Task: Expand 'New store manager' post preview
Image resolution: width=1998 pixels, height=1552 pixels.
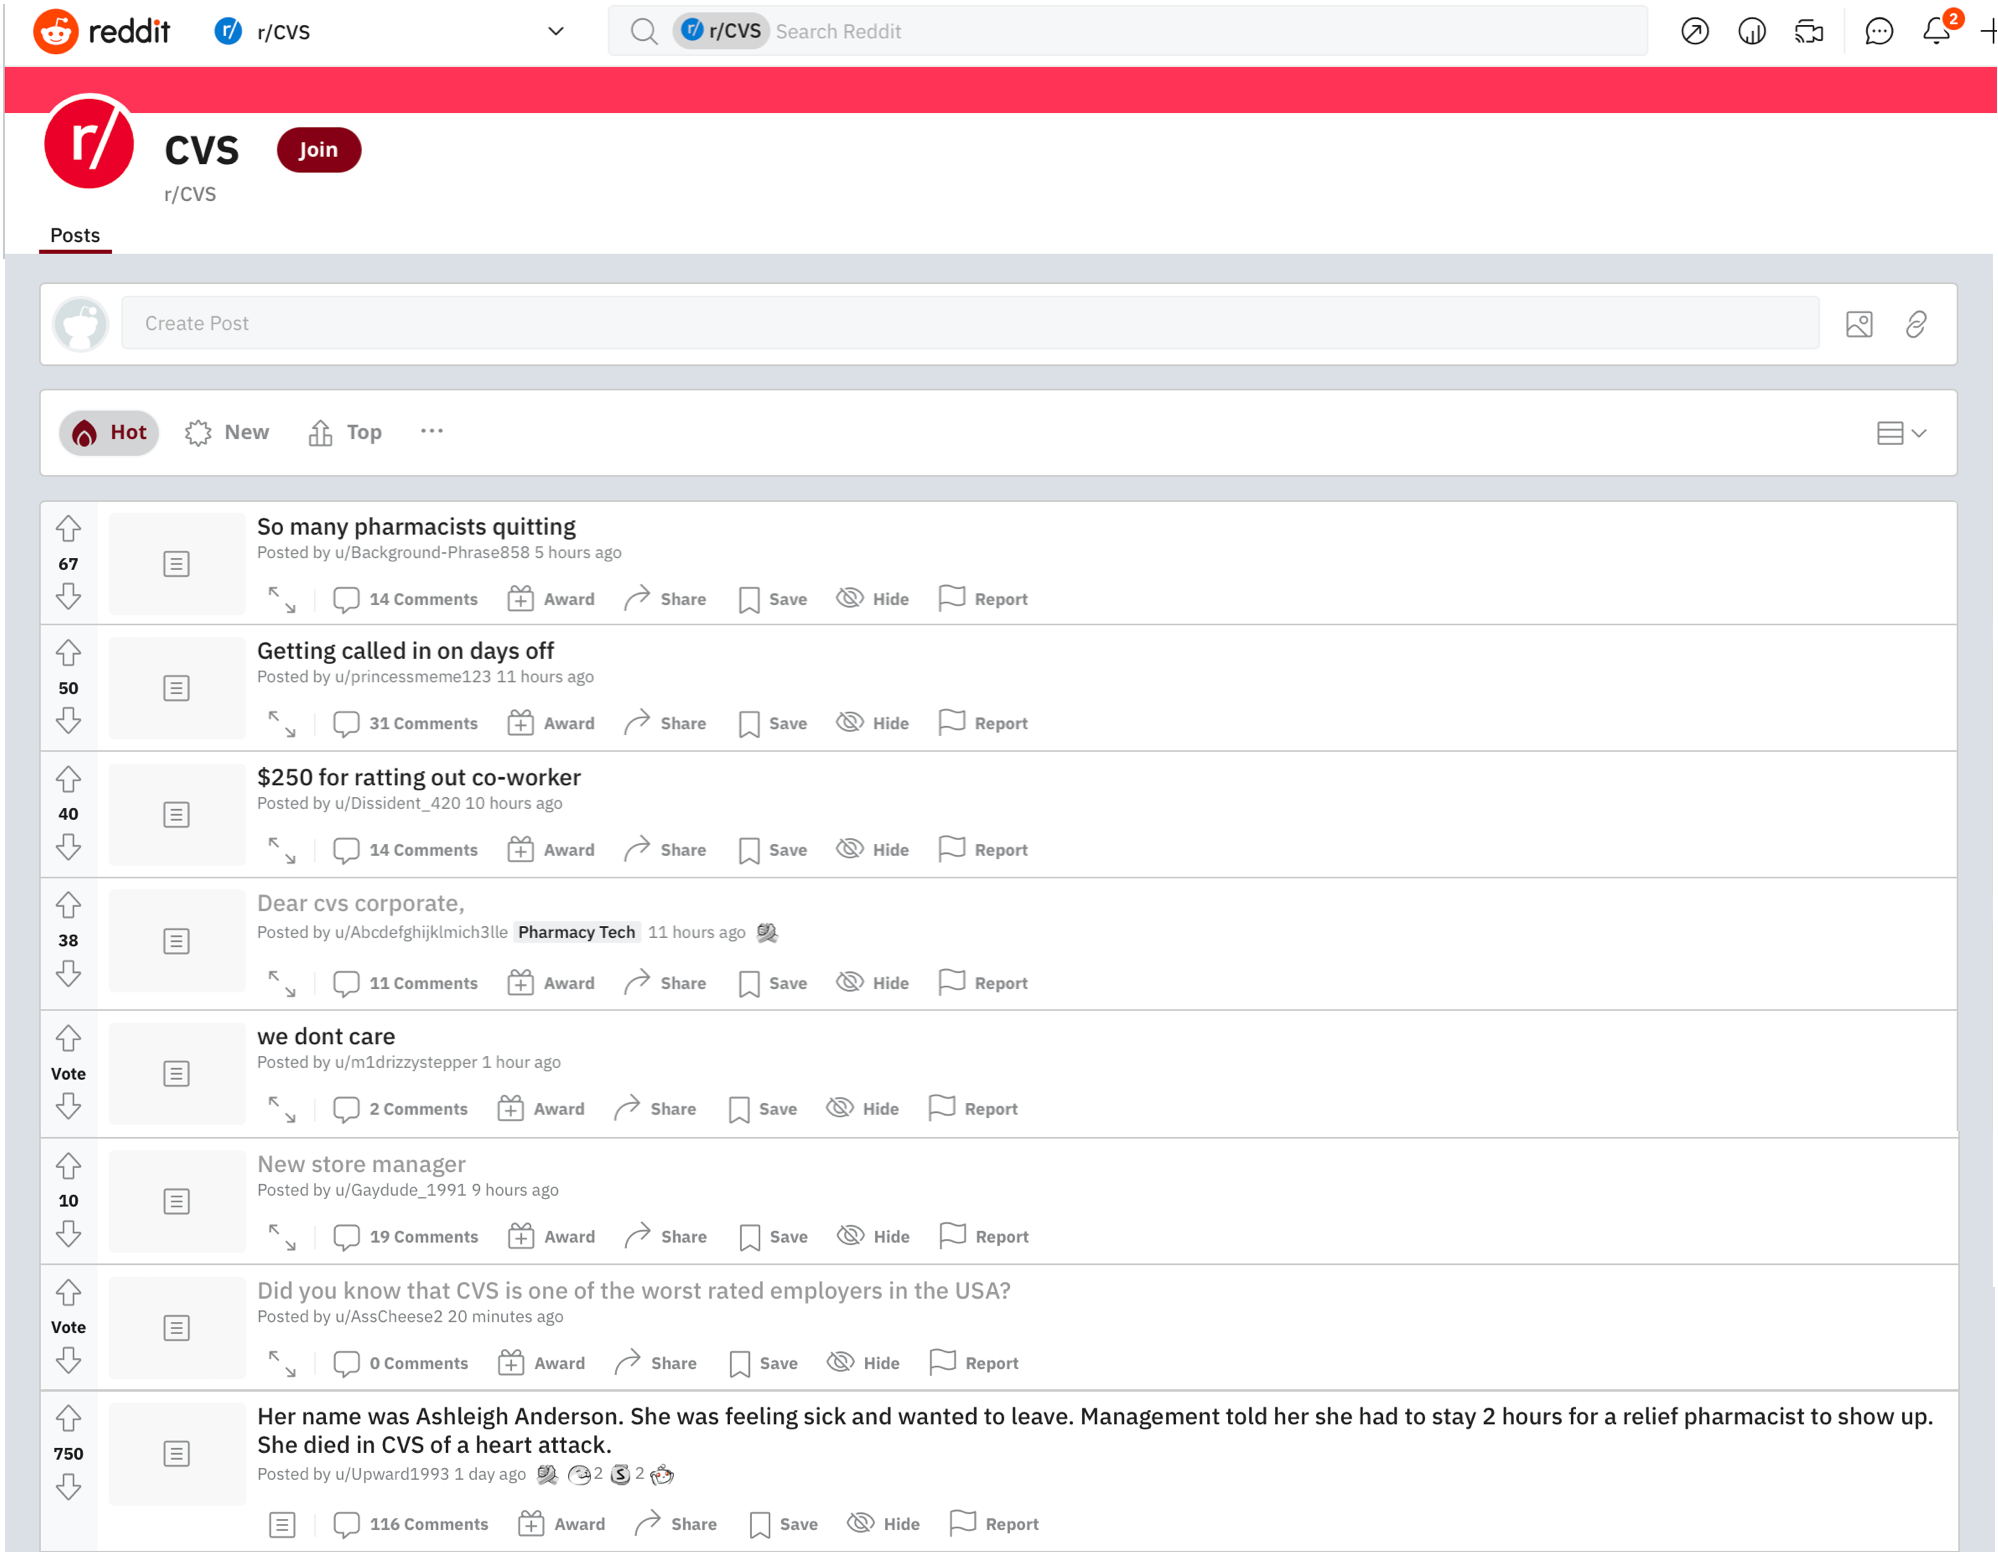Action: click(x=282, y=1237)
